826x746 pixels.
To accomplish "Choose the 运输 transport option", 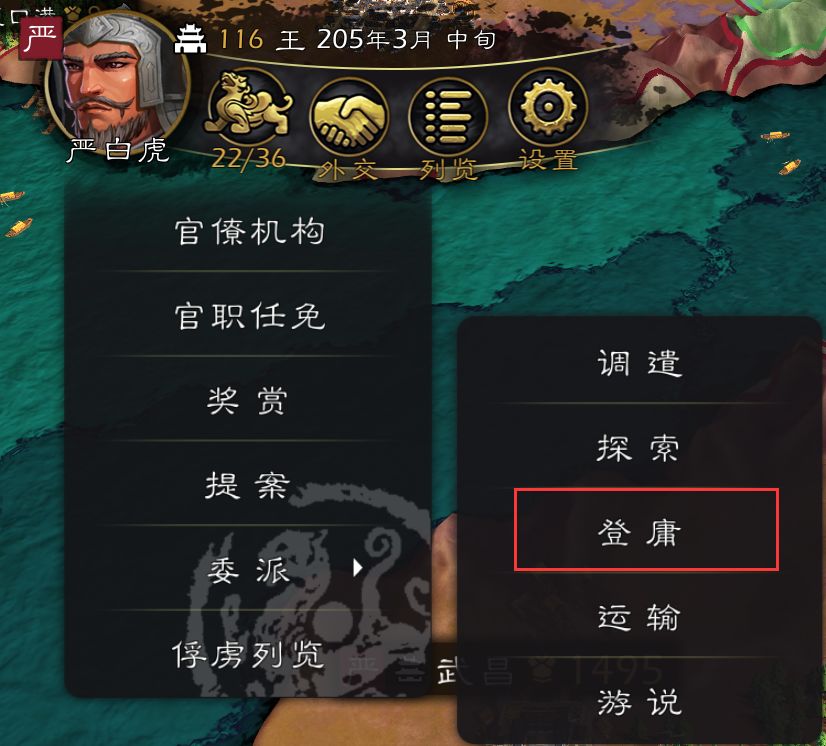I will point(640,616).
